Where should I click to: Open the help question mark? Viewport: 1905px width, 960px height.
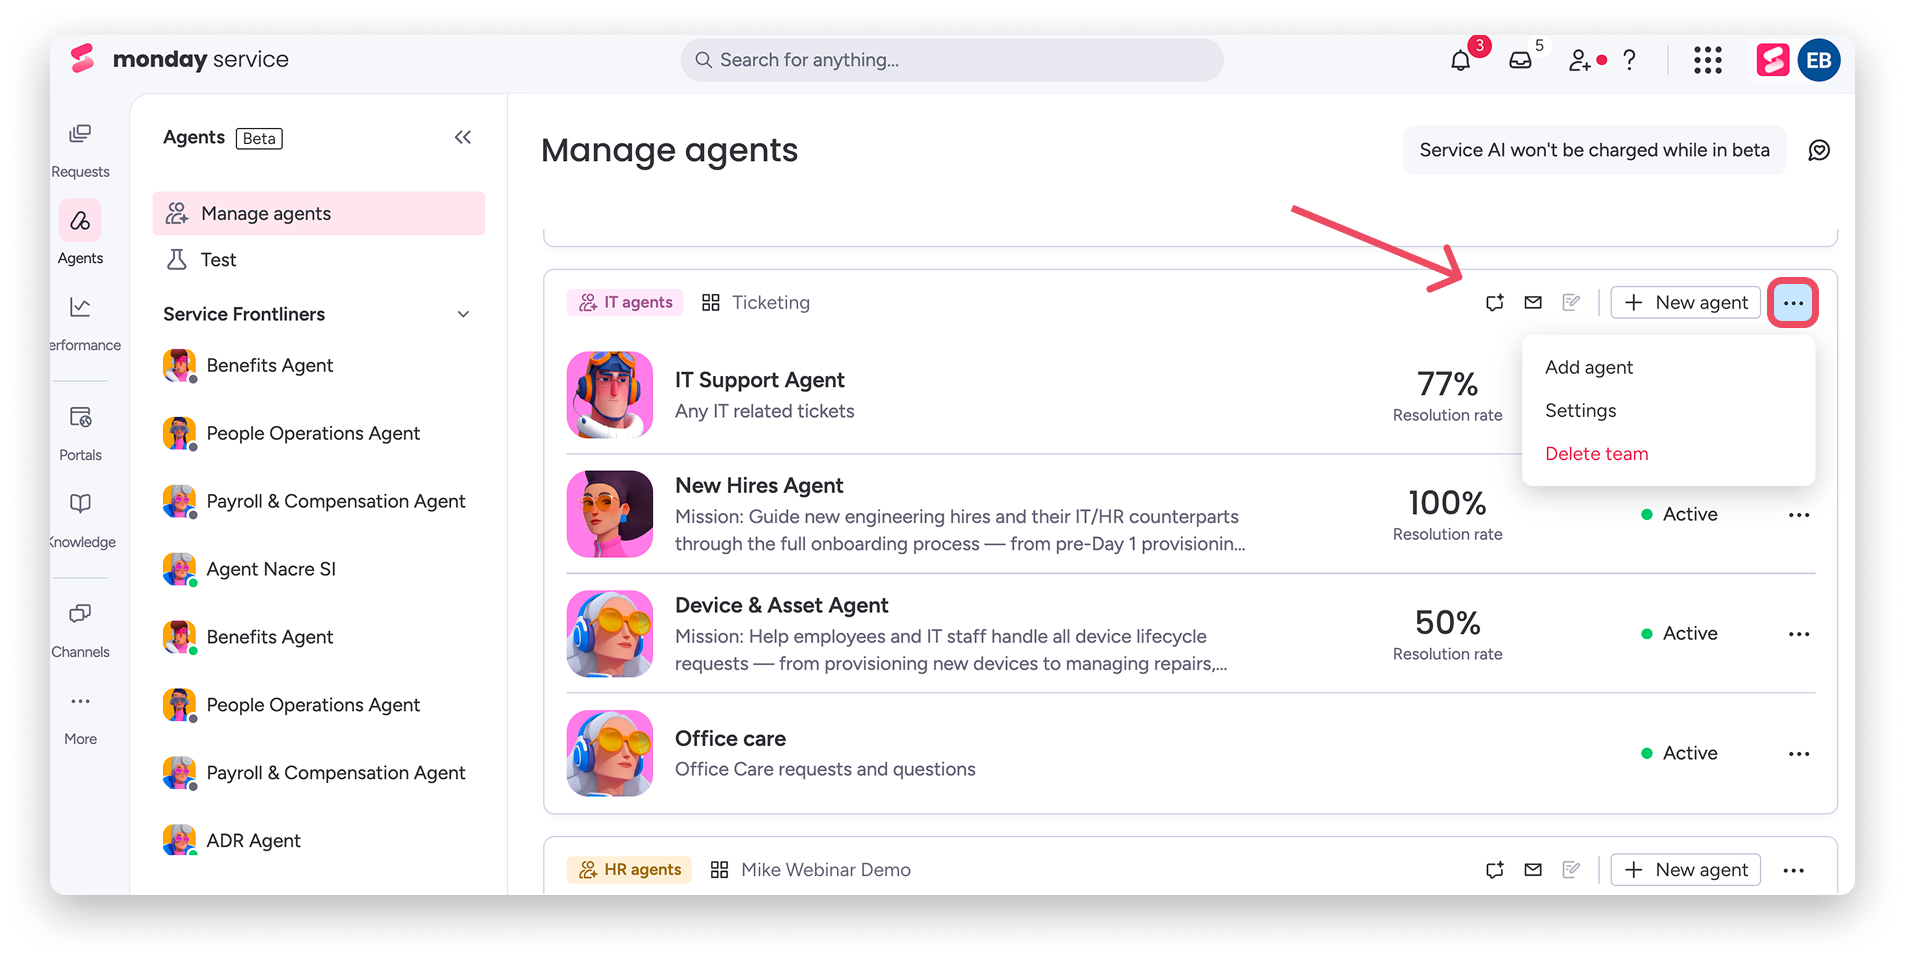point(1630,60)
